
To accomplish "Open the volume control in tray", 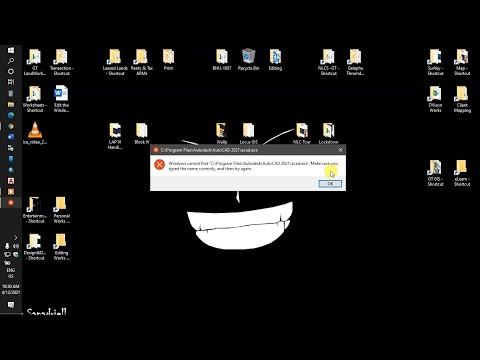I will click(15, 246).
